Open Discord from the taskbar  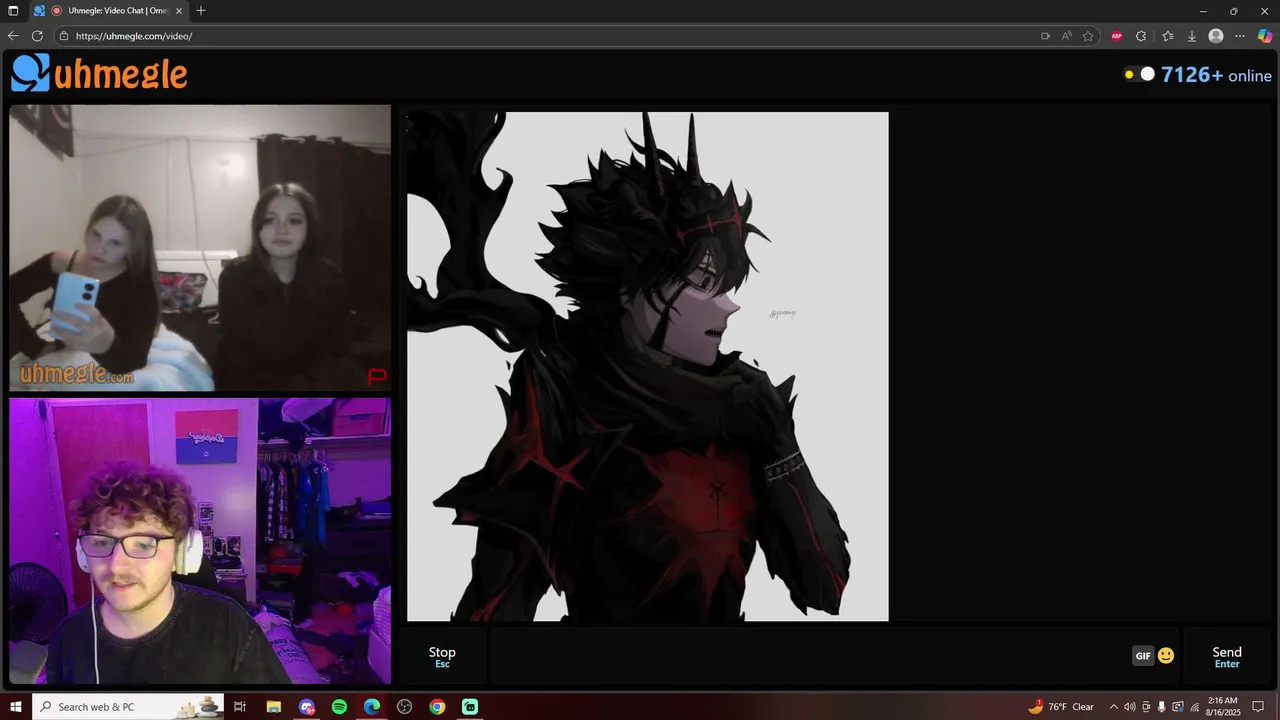point(307,707)
